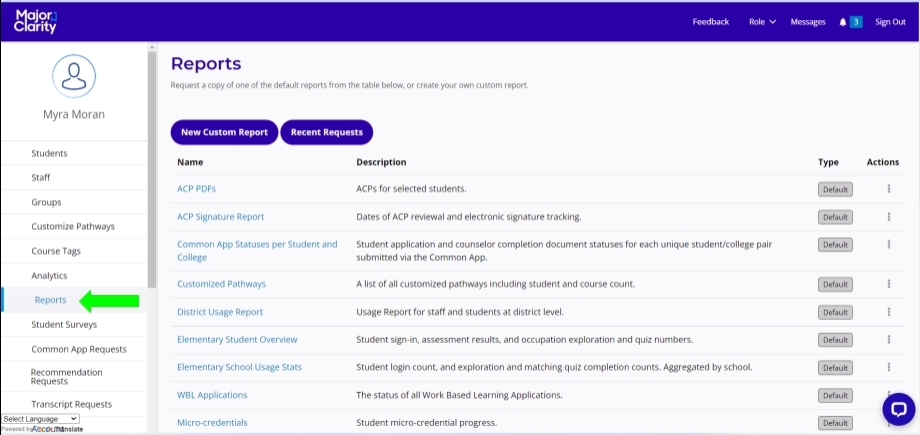Click Sign Out in the header
920x435 pixels.
[x=890, y=22]
